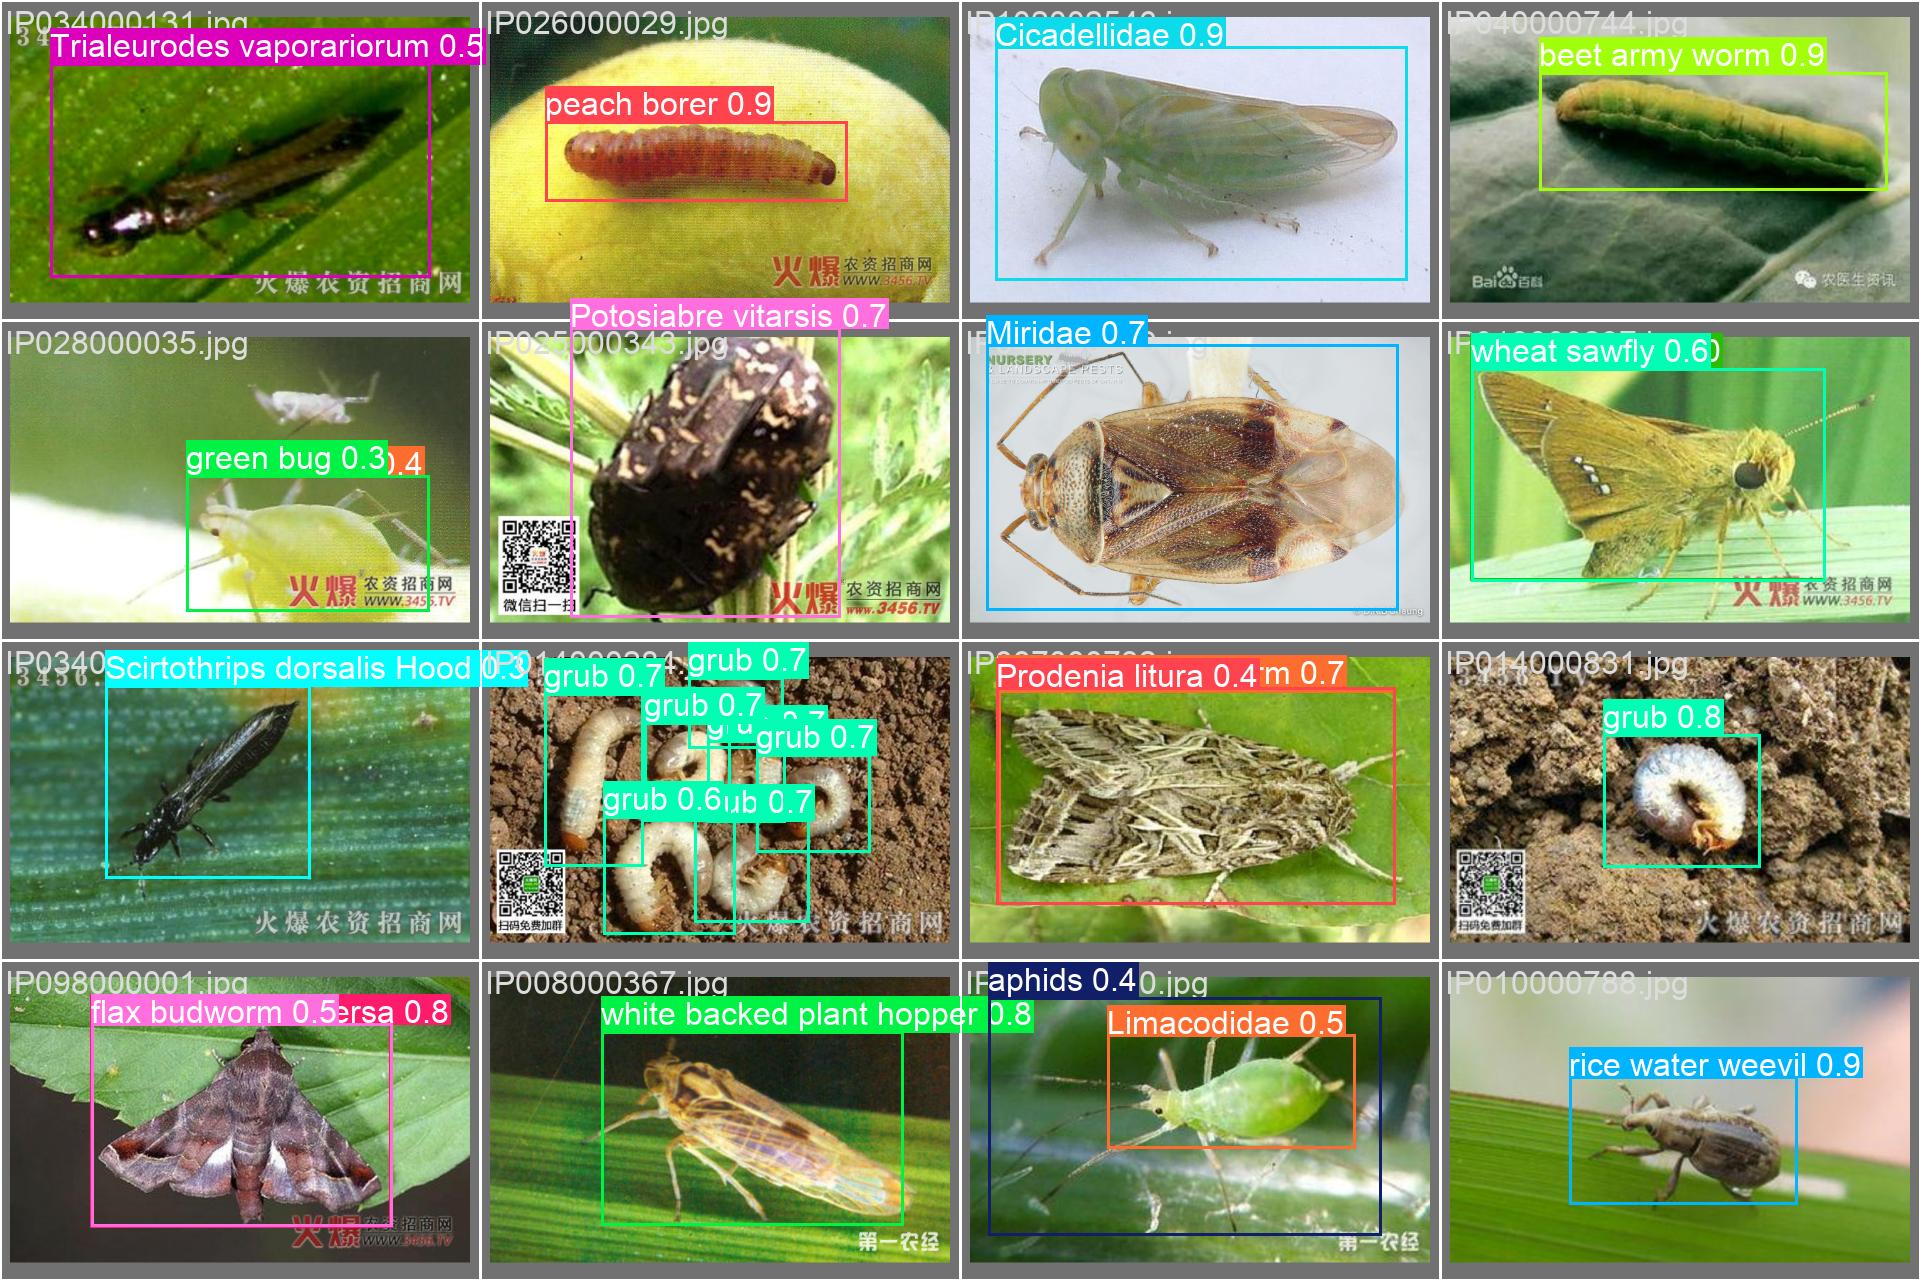Open the white backed plant hopper image
The image size is (1920, 1280).
720,1120
